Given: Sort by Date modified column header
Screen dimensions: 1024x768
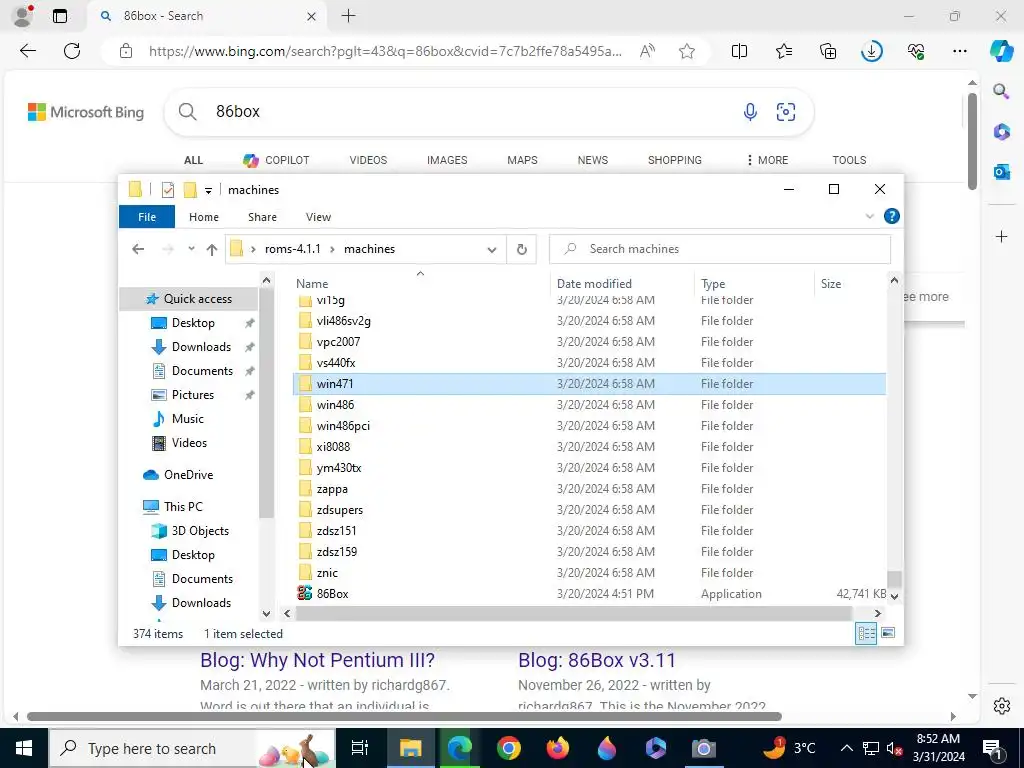Looking at the screenshot, I should (x=594, y=283).
